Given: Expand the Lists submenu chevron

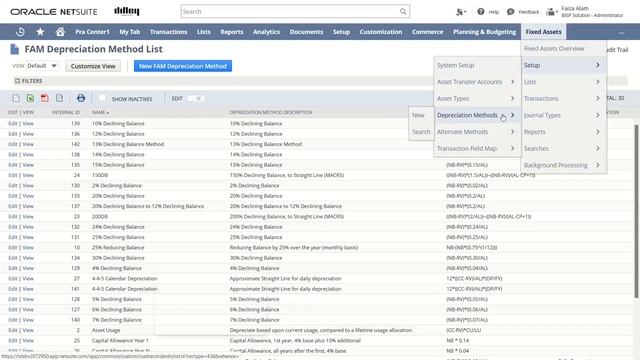Looking at the screenshot, I should [x=598, y=82].
